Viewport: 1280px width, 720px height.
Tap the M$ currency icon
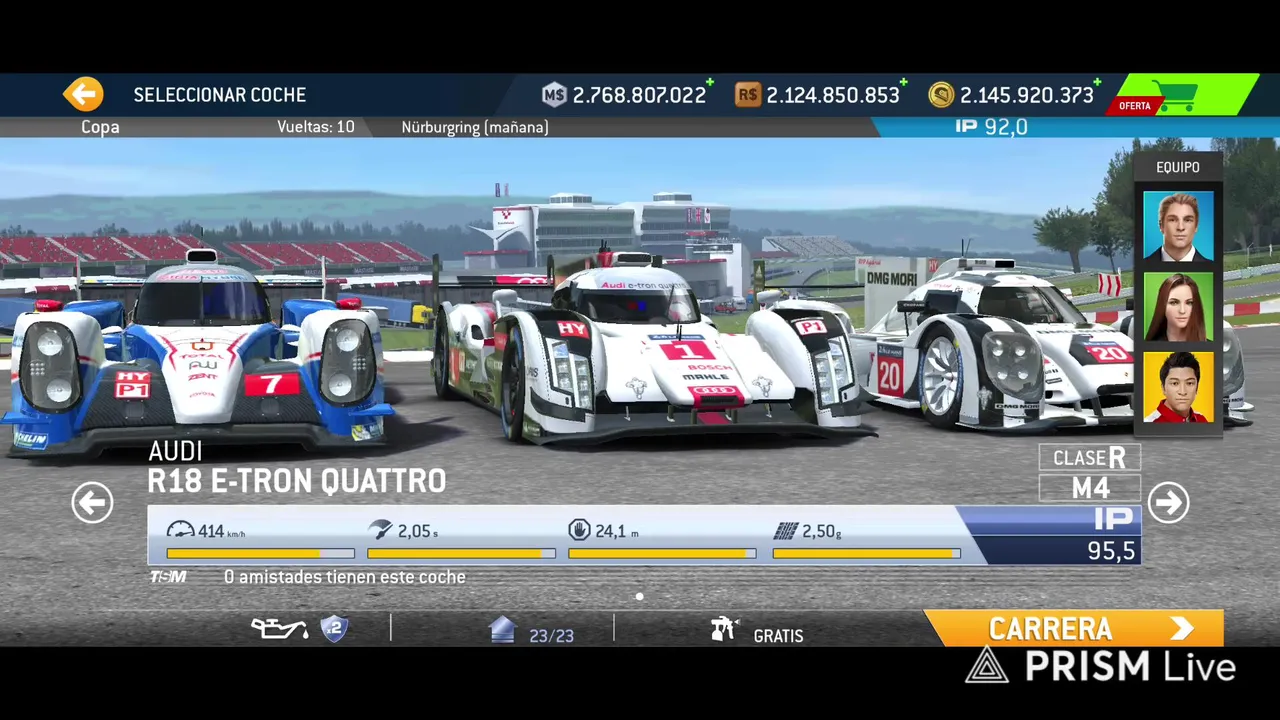[x=554, y=95]
